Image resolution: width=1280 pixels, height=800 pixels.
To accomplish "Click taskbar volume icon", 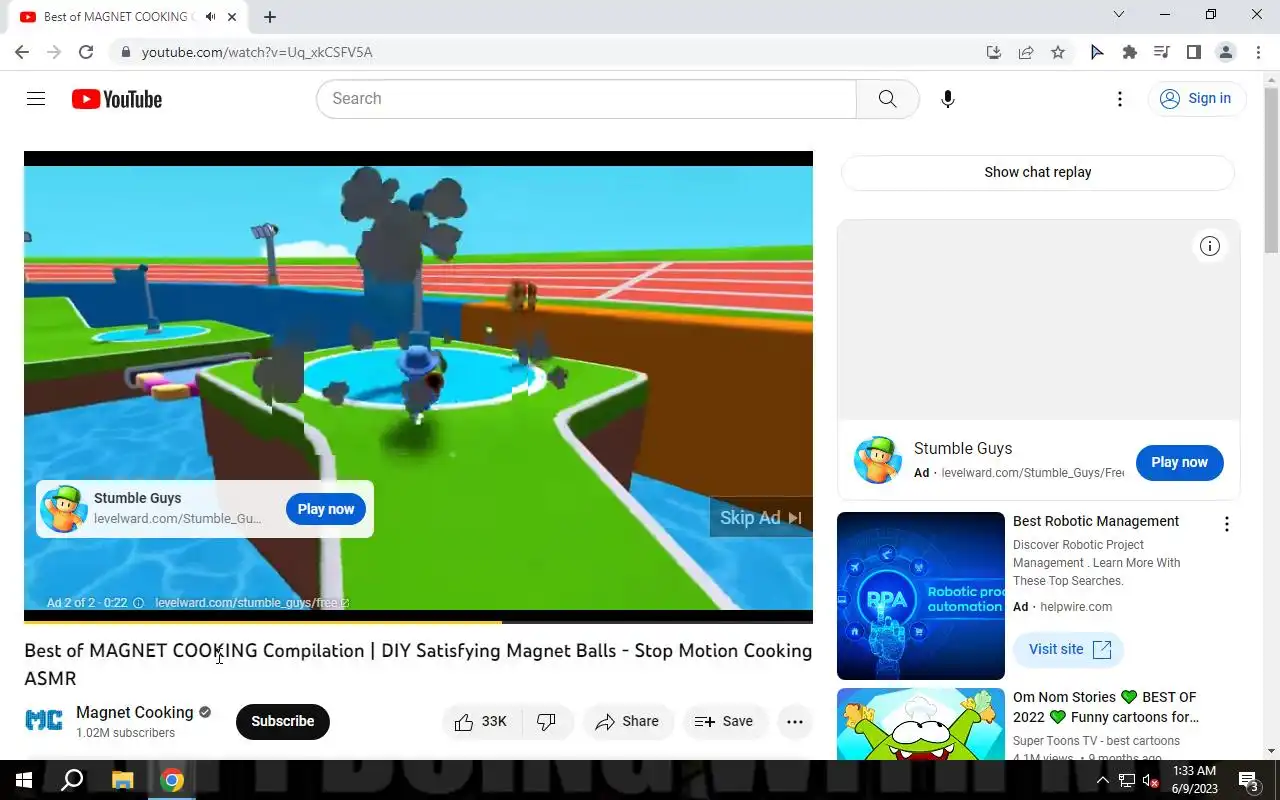I will coord(1150,781).
